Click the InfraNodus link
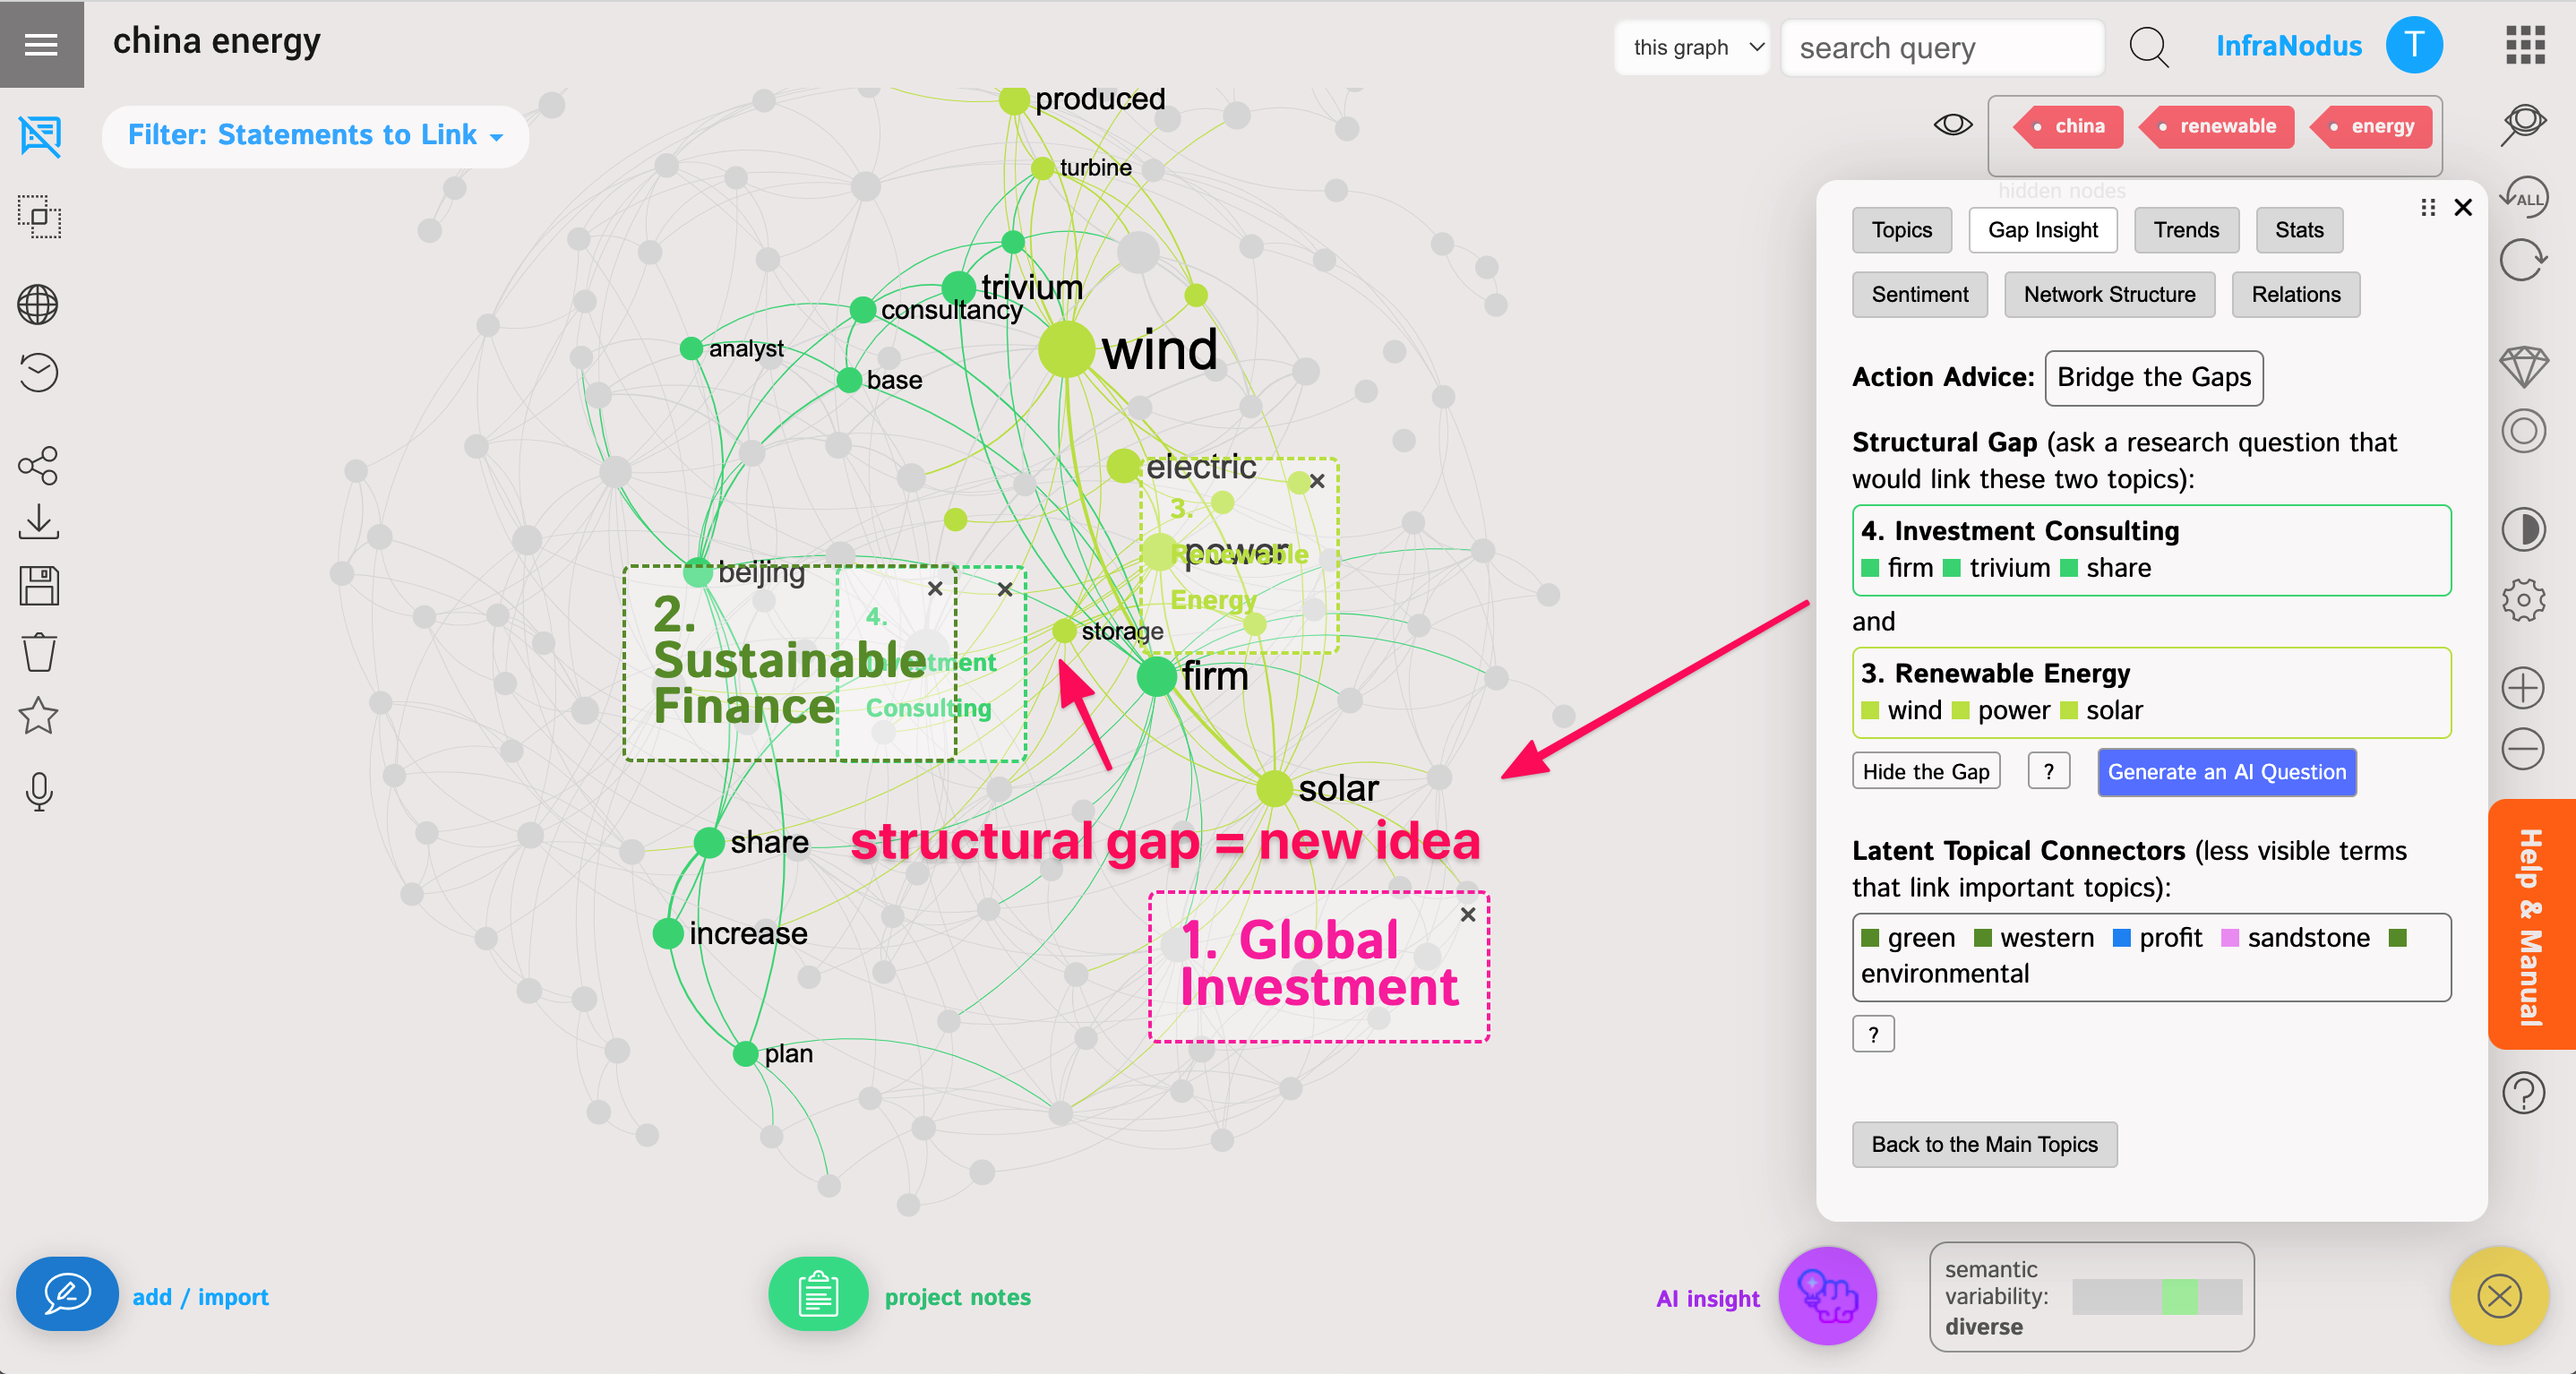2576x1374 pixels. point(2288,46)
